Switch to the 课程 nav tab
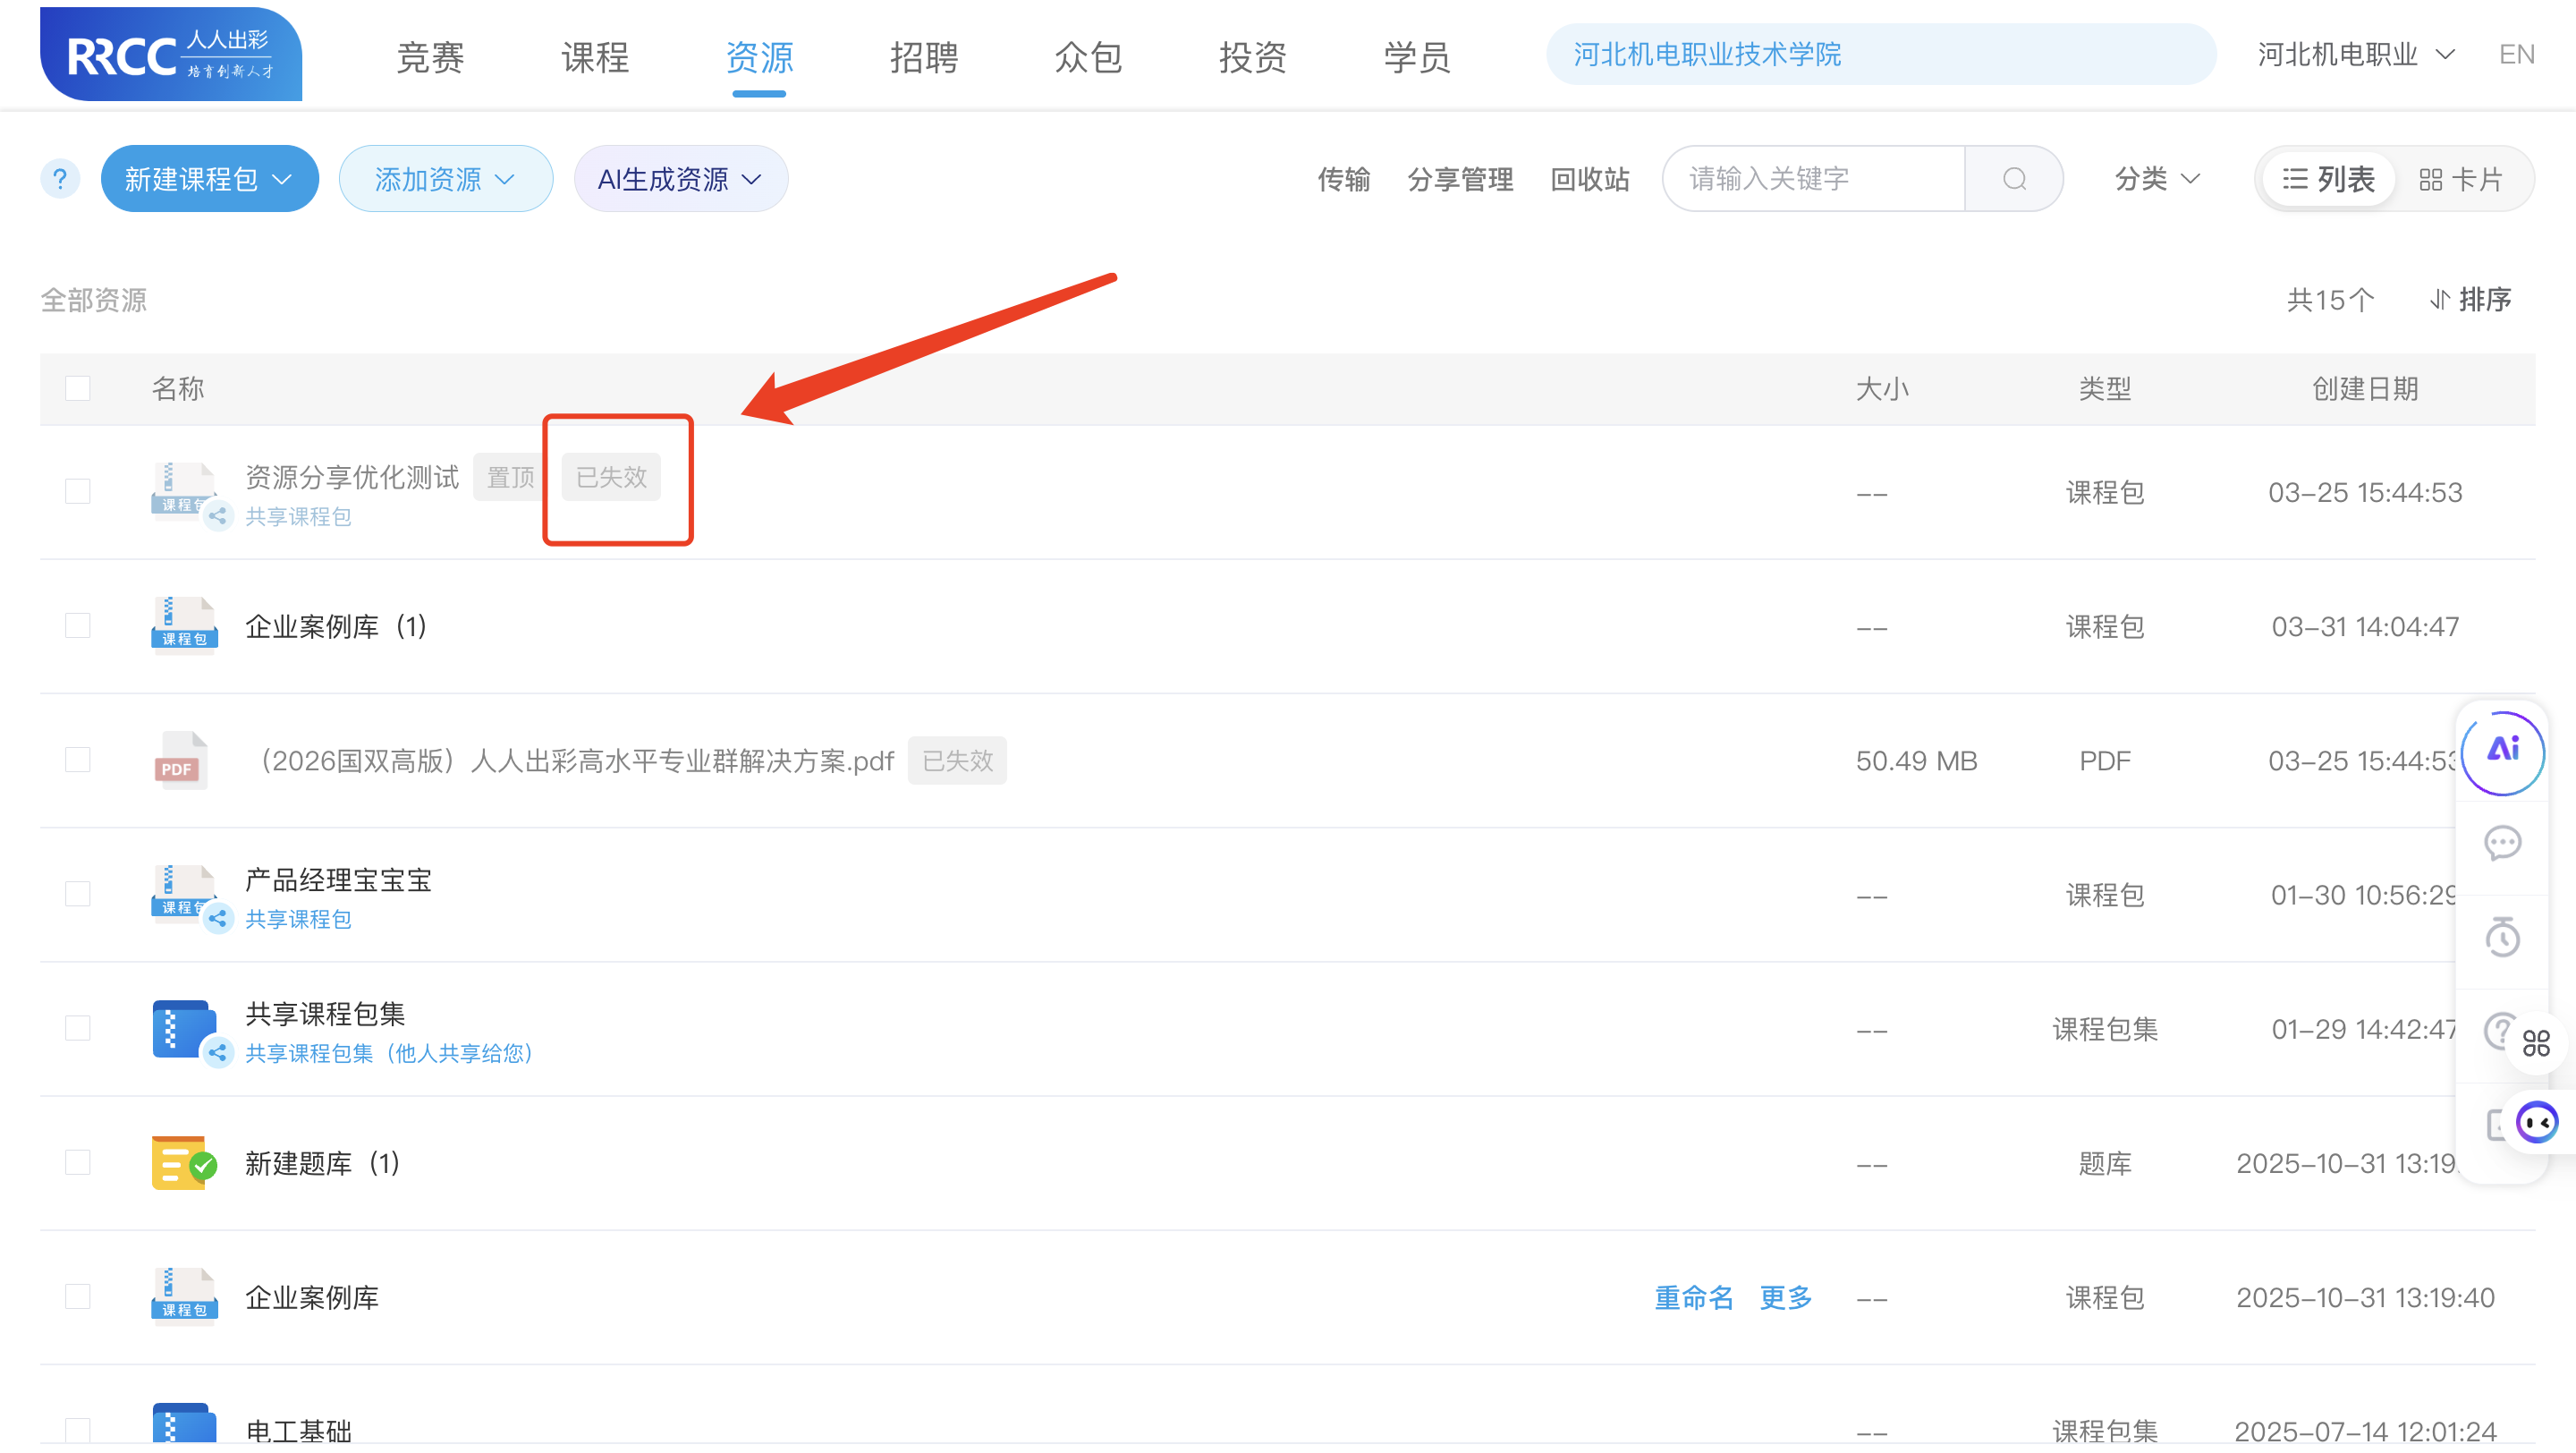Screen dimensions: 2576x1453 point(595,57)
